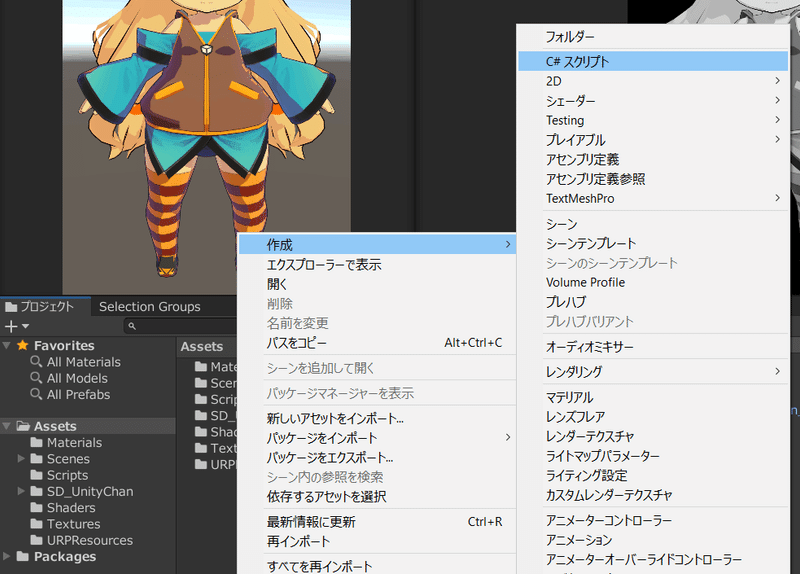Select the All Materials saved search

pyautogui.click(x=84, y=362)
